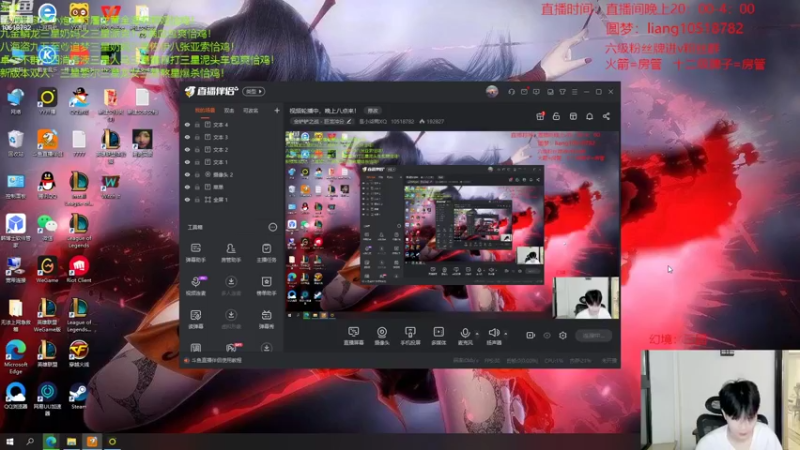Hide the 摄像头 2 source layer

[x=187, y=174]
